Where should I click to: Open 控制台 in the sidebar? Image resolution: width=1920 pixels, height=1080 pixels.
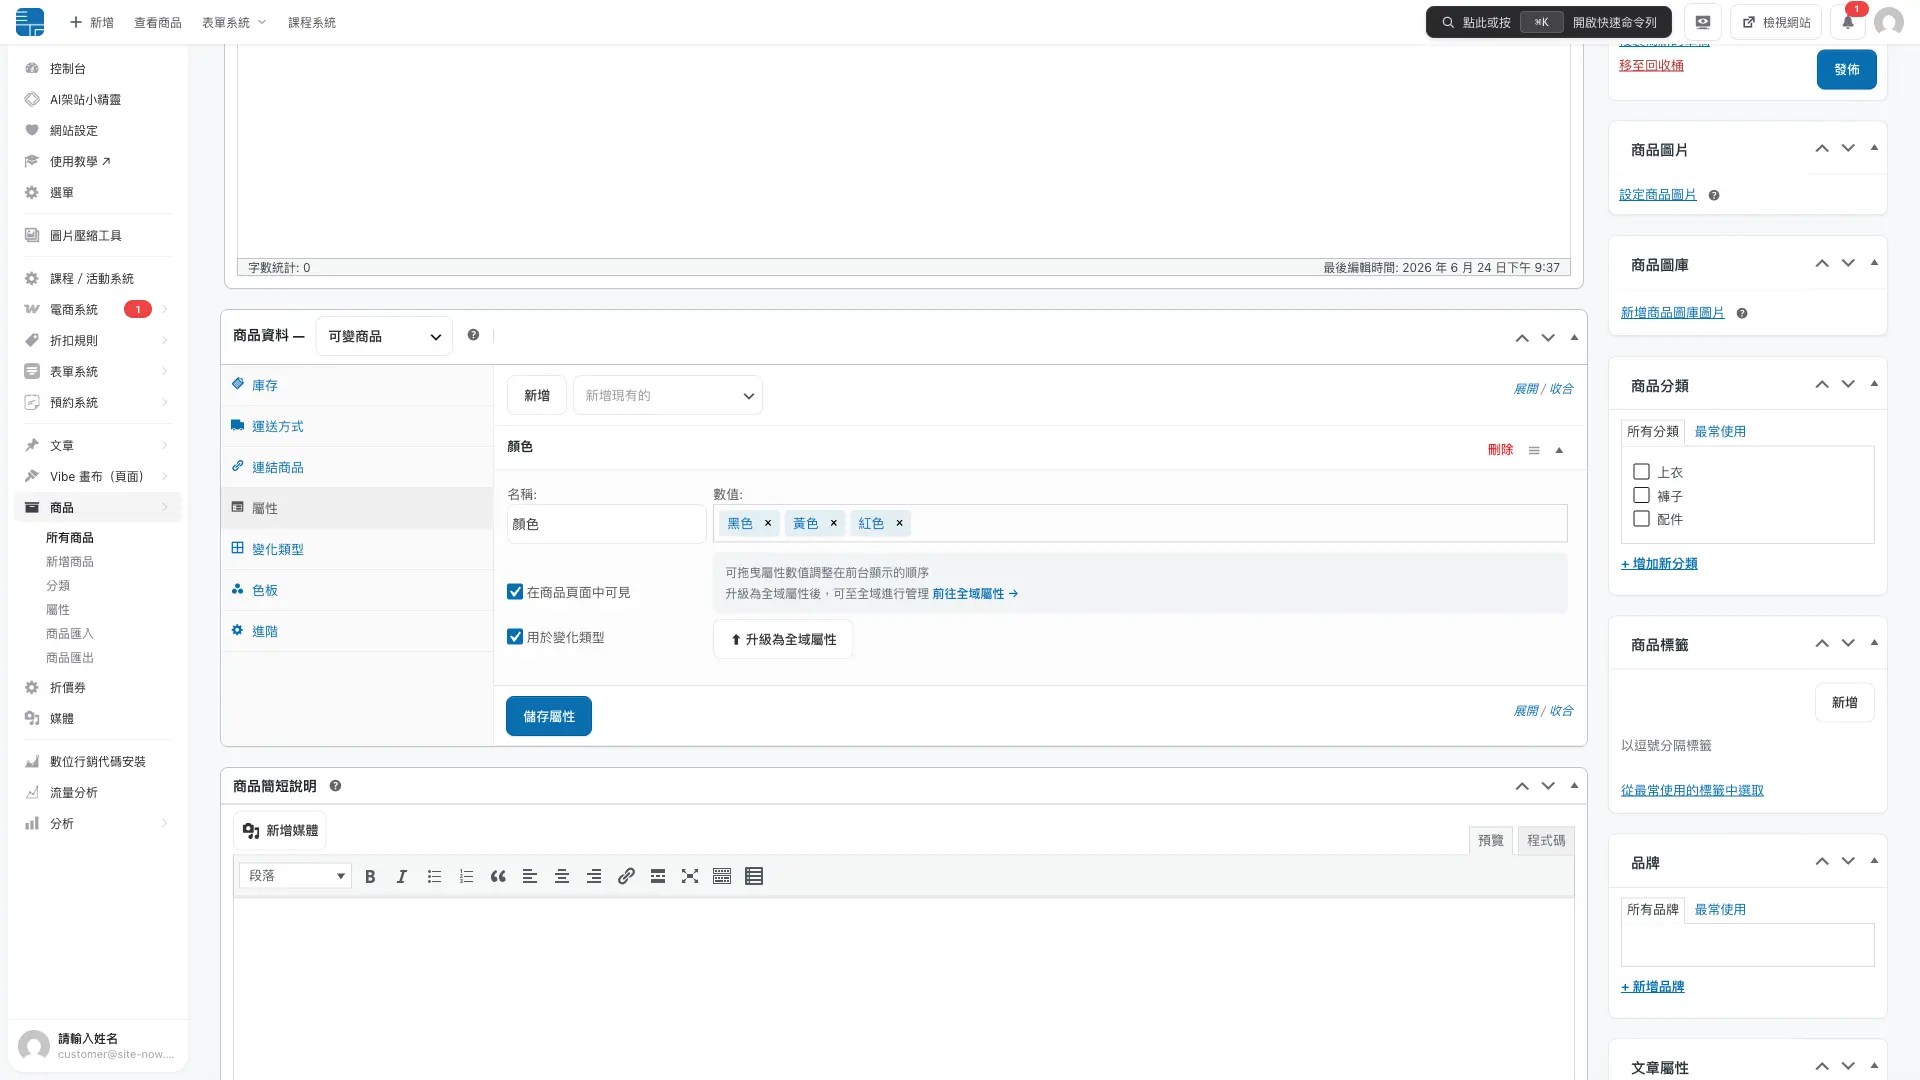click(x=97, y=69)
